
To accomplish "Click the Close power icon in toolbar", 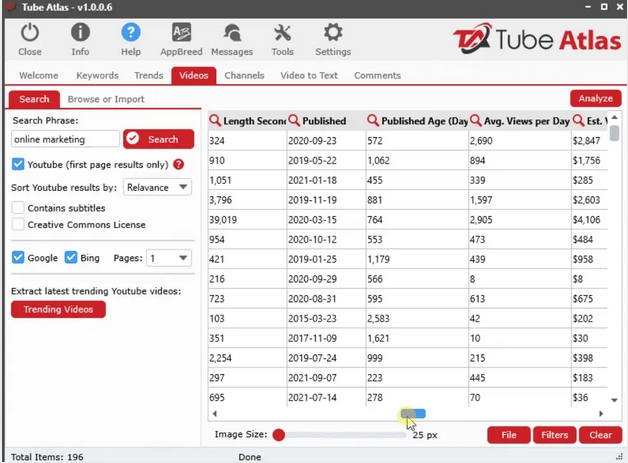I will pos(30,32).
